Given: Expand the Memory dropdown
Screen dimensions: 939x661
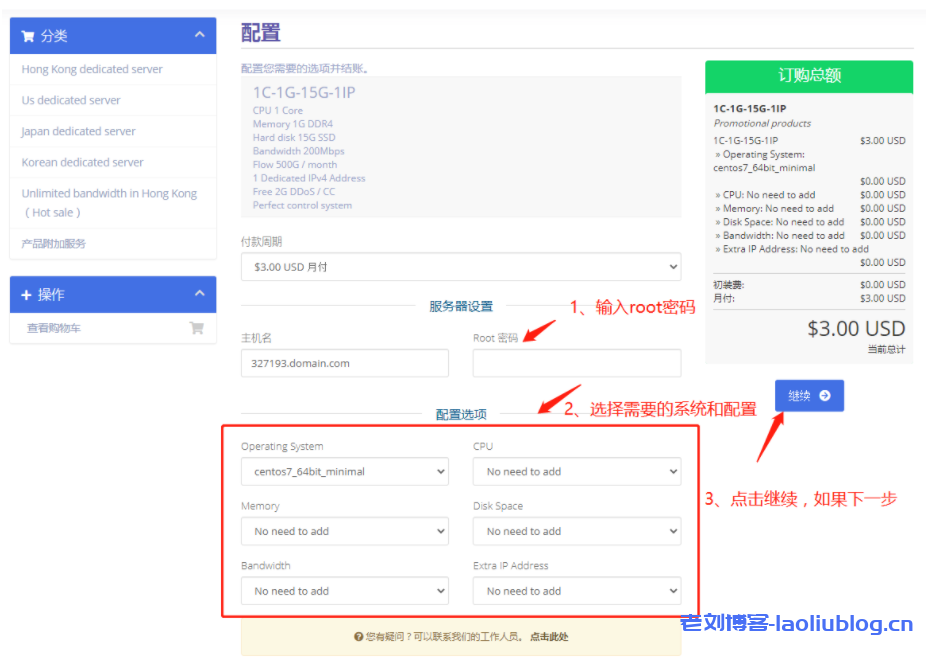Looking at the screenshot, I should (344, 531).
